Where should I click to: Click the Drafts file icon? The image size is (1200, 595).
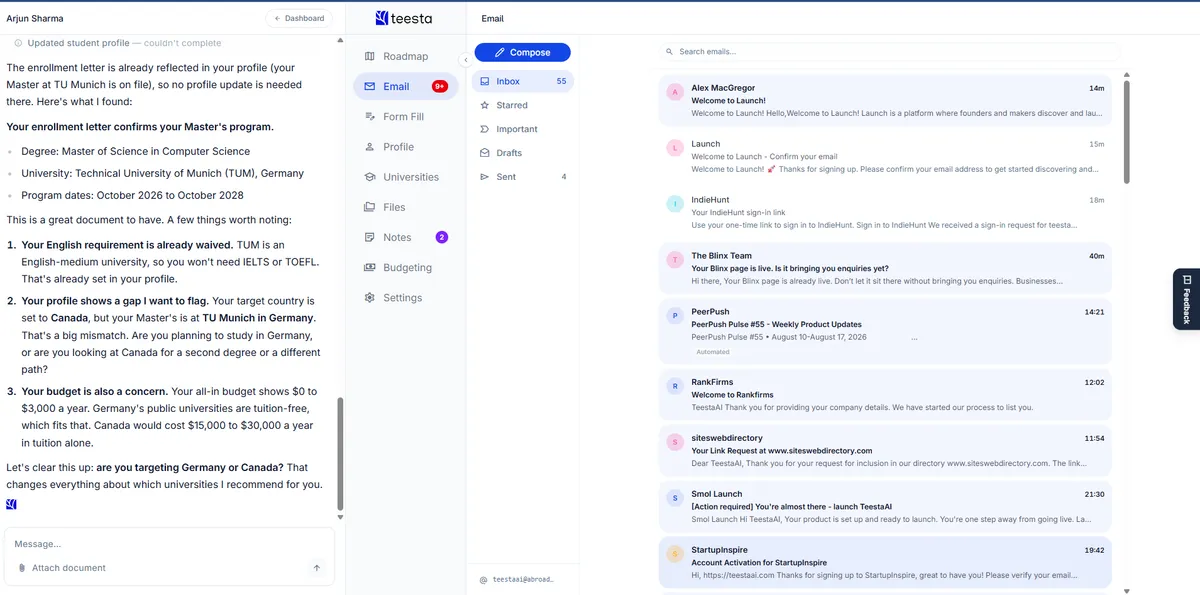pyautogui.click(x=484, y=153)
